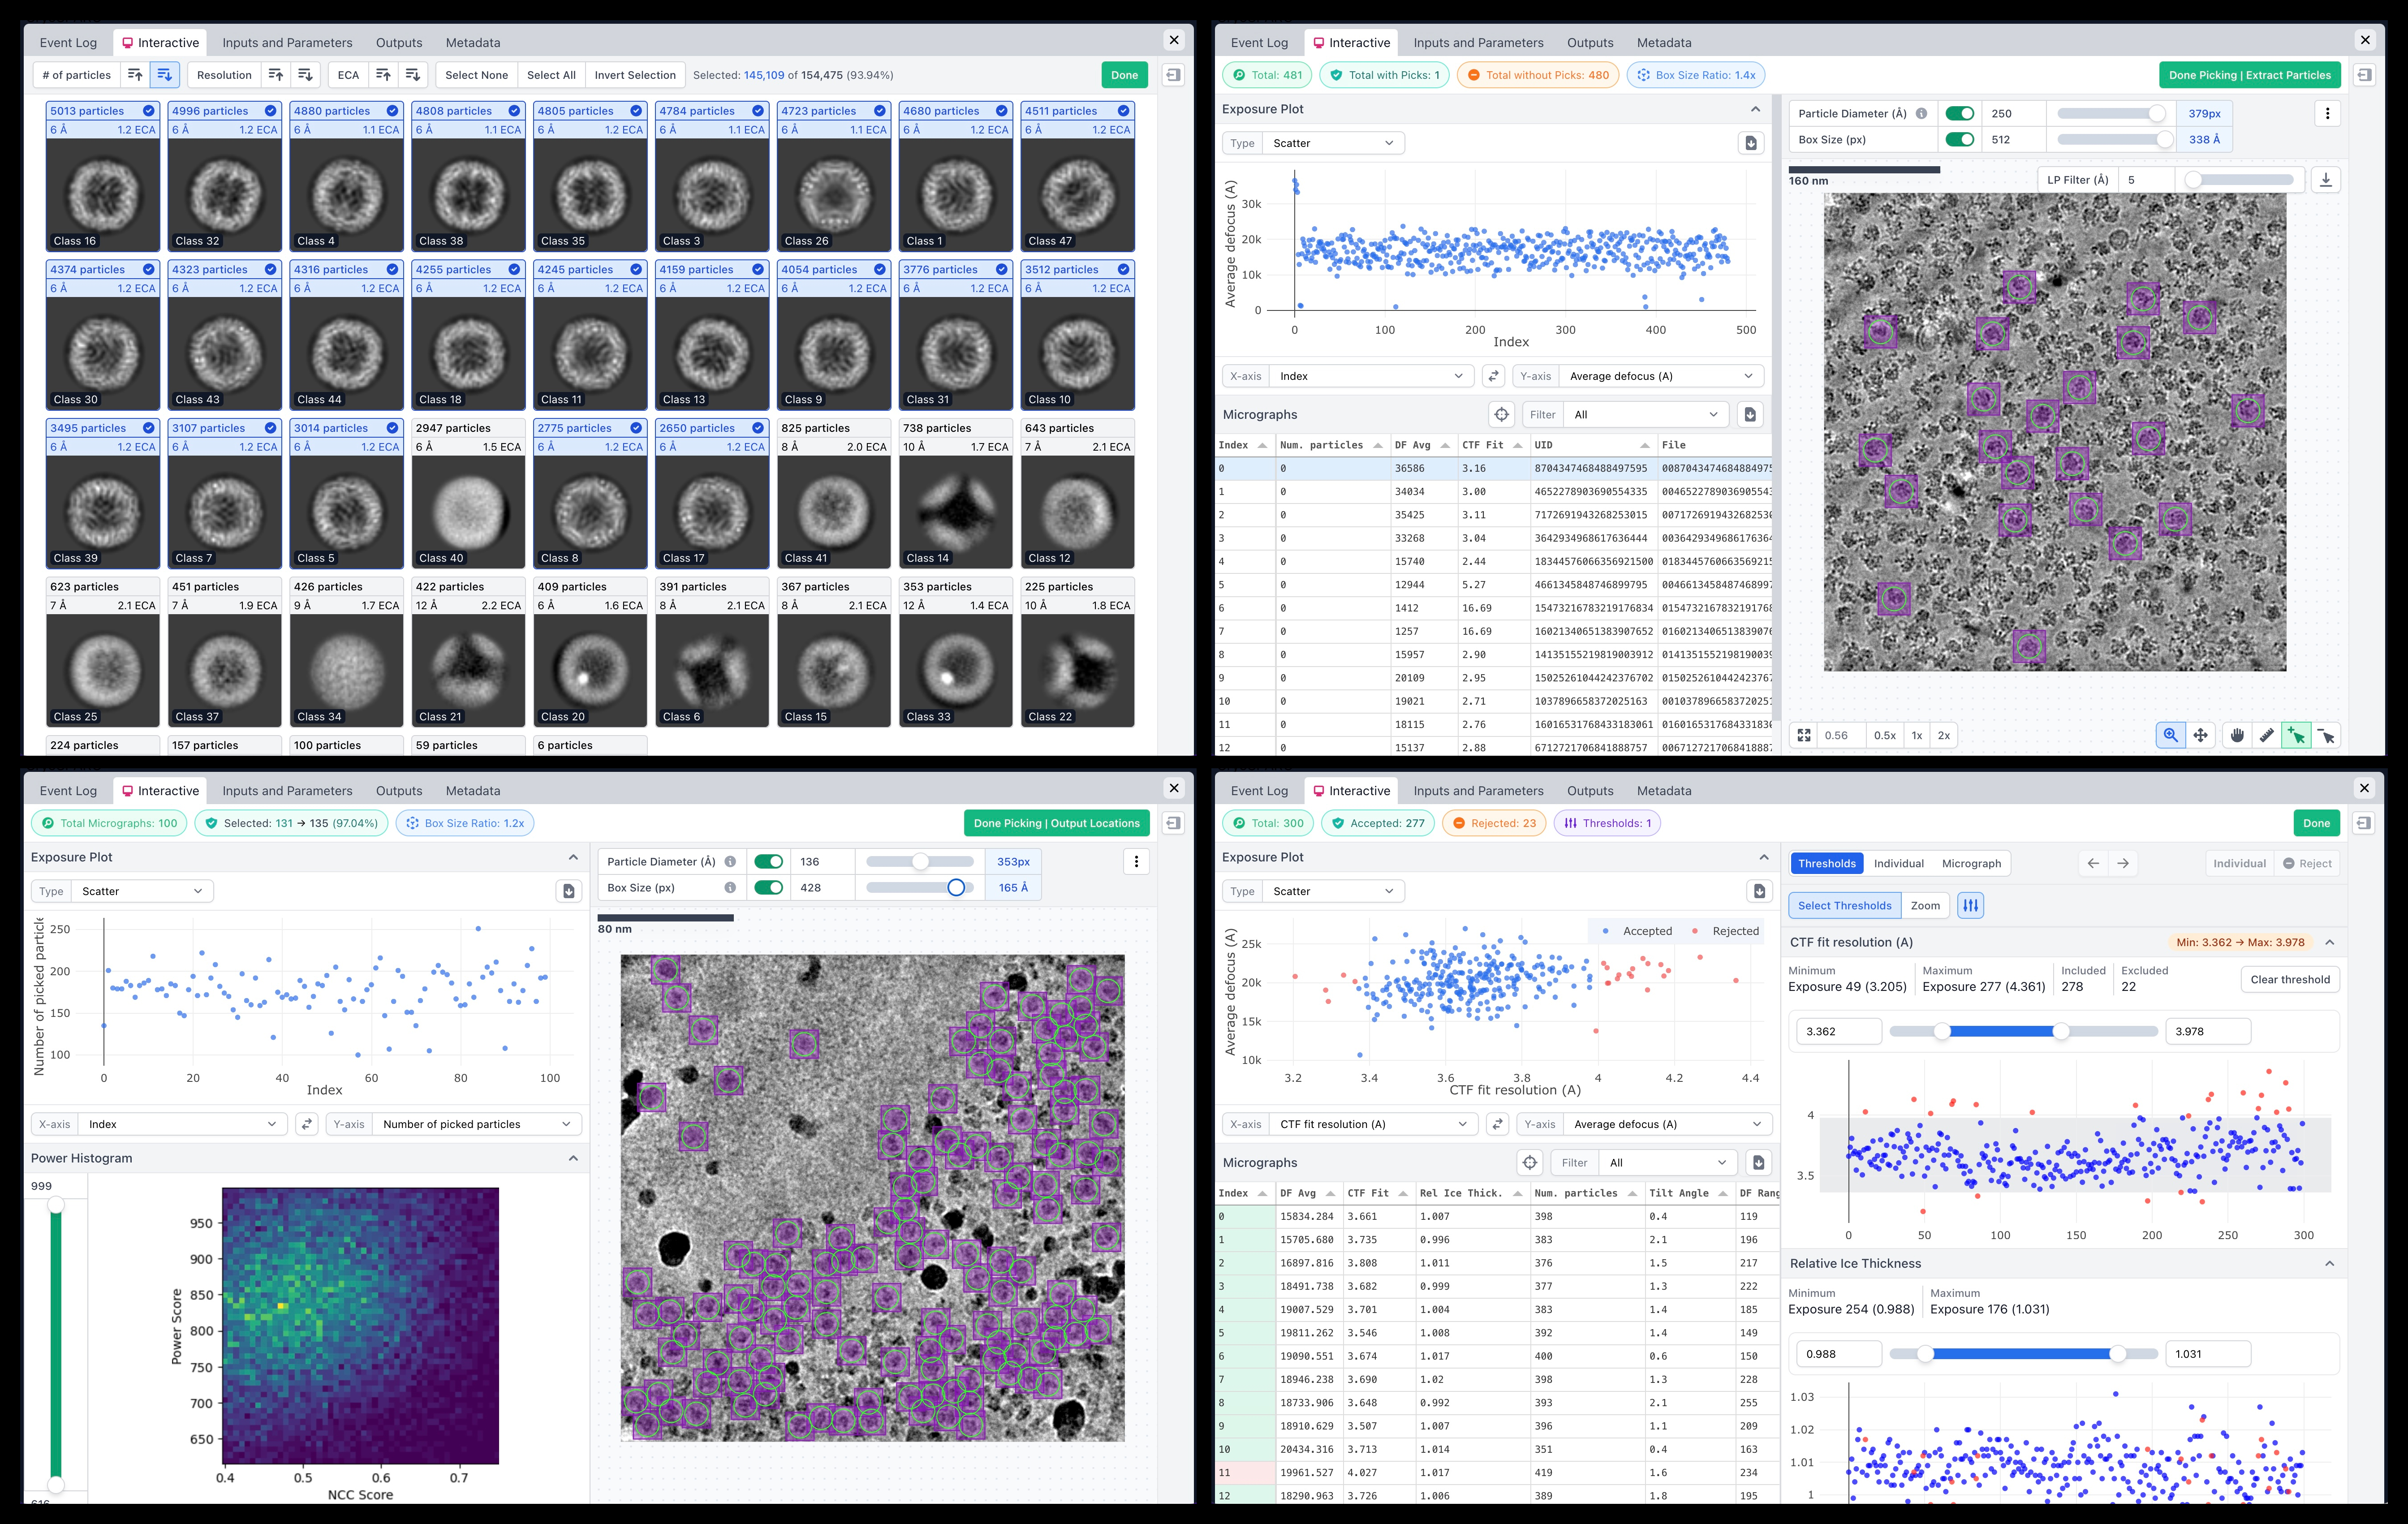This screenshot has height=1524, width=2408.
Task: Open three-dot options menu in bottom-left picker
Action: (1136, 861)
